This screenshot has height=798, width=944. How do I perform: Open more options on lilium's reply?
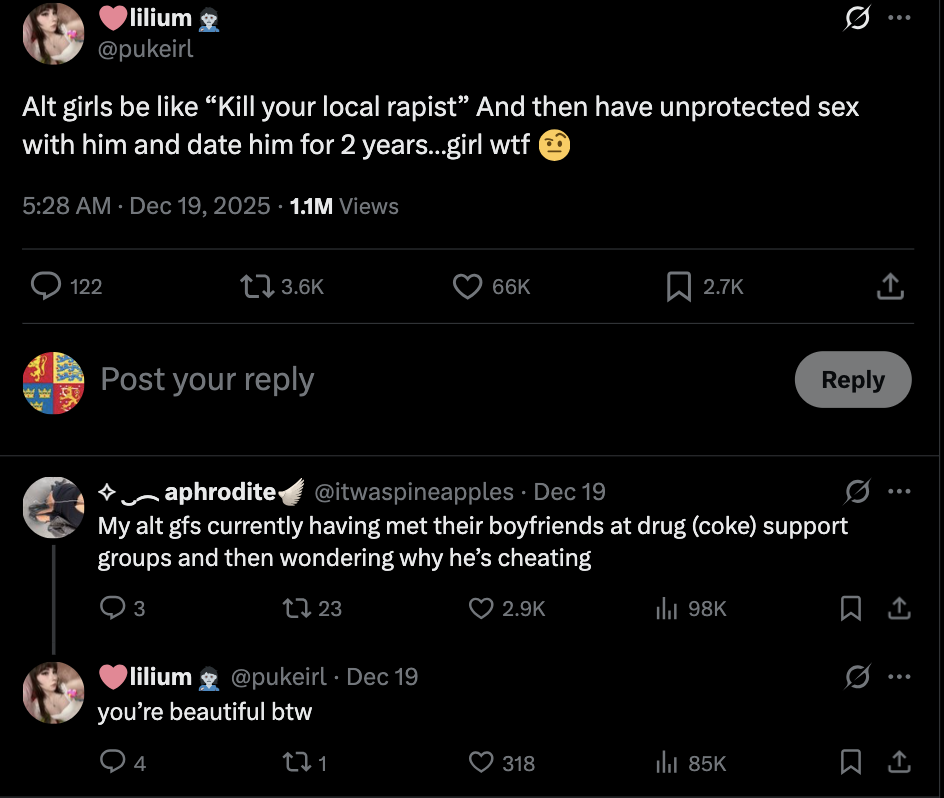(900, 677)
